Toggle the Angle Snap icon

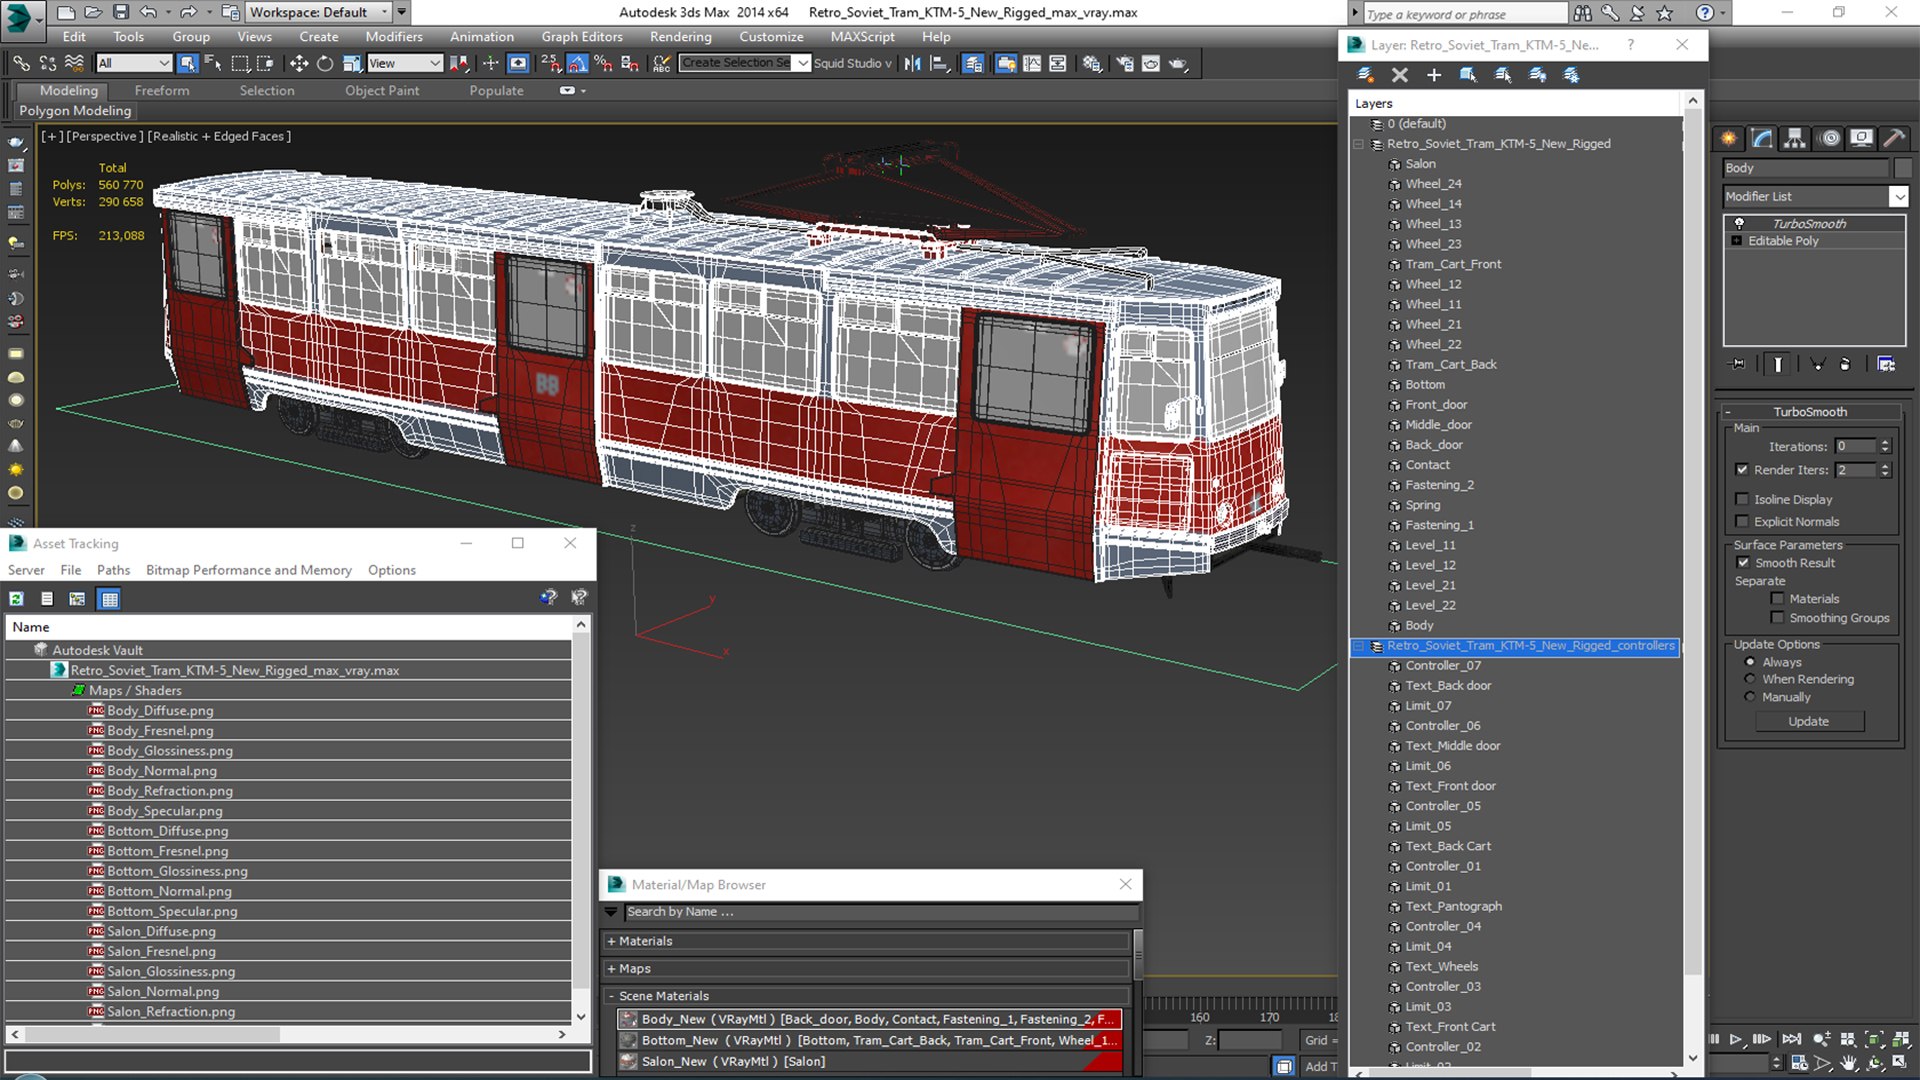coord(577,63)
